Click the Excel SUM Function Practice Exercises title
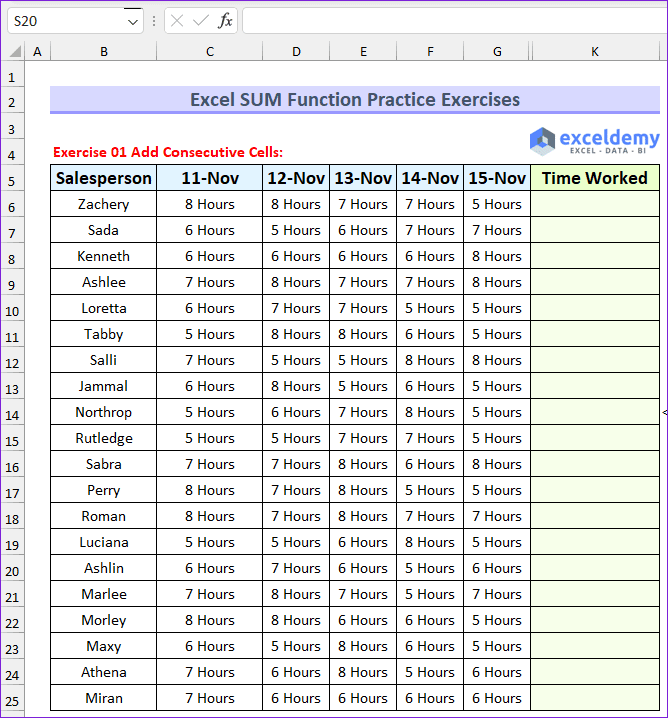The image size is (668, 718). coord(355,99)
